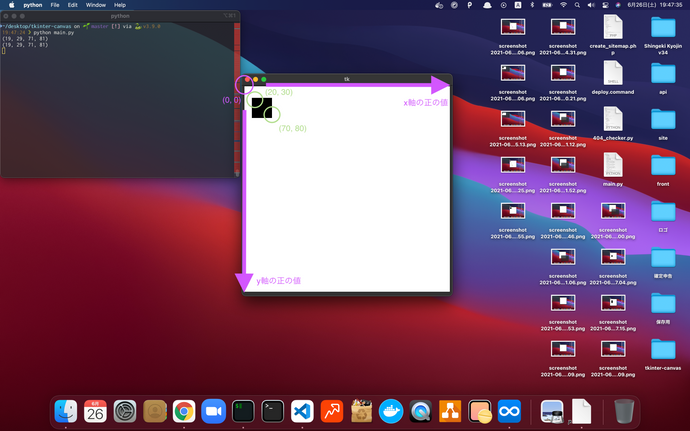Open Zoom from the Dock
Screen dimensions: 690x431
click(x=213, y=411)
